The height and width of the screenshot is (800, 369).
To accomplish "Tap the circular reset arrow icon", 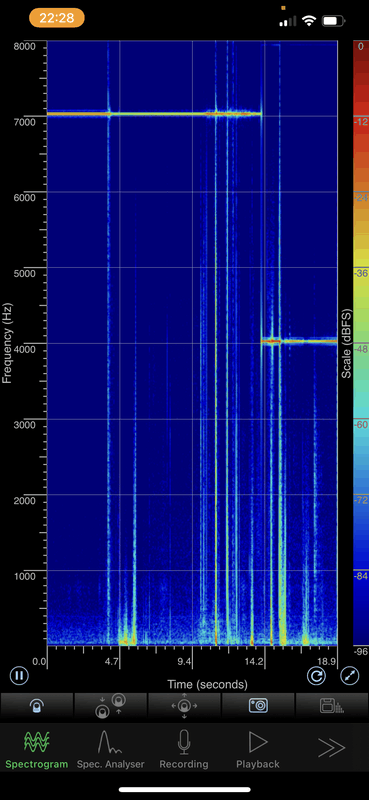I will point(316,676).
